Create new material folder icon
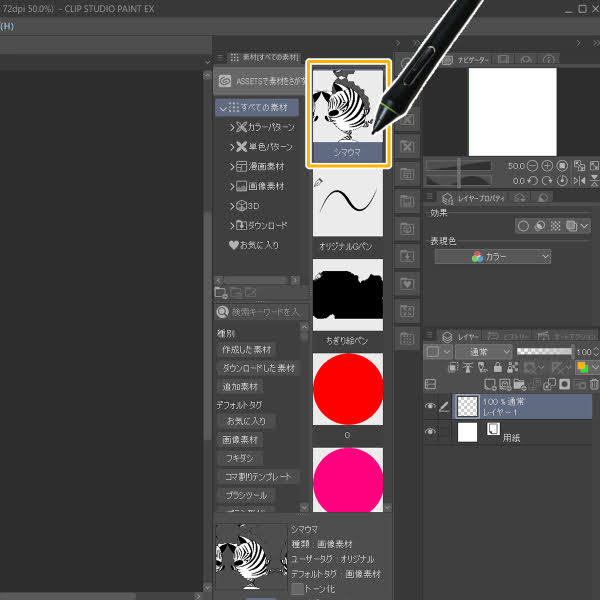 click(221, 293)
